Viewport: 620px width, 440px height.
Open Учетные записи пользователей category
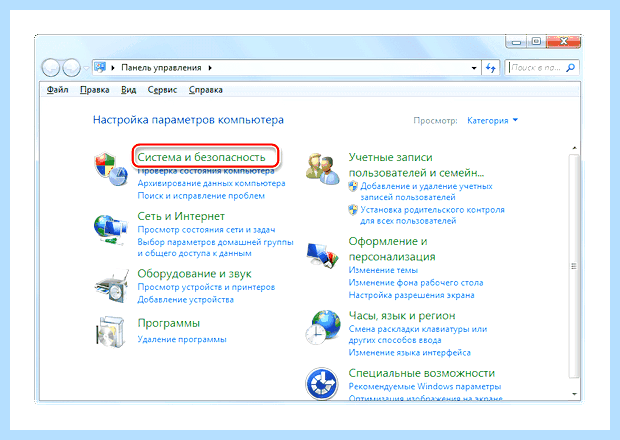tap(416, 165)
